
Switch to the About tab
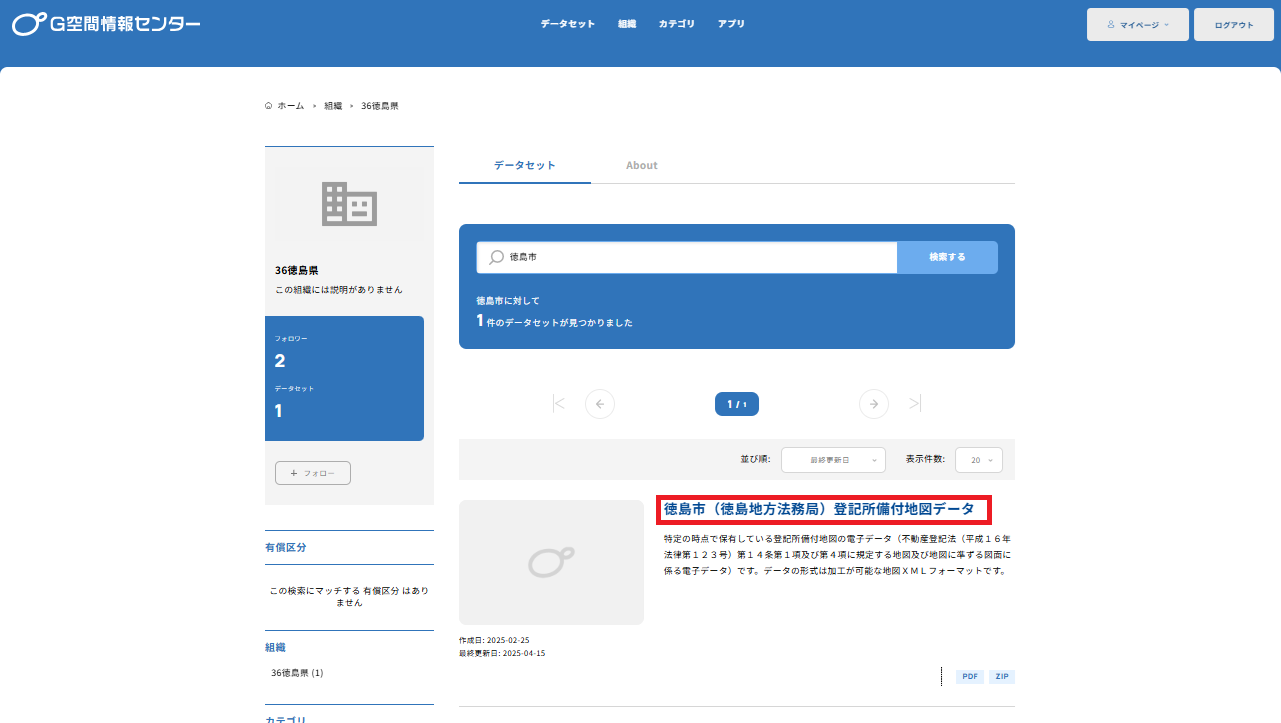tap(642, 165)
